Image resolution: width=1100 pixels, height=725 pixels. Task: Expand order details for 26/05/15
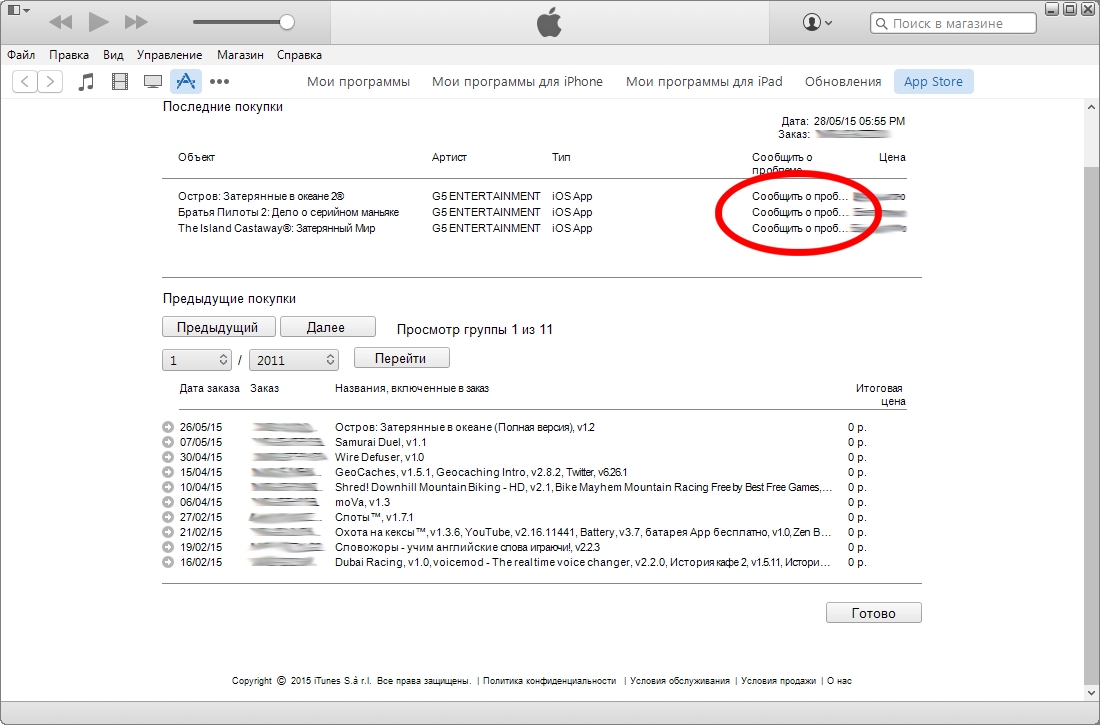pyautogui.click(x=167, y=427)
